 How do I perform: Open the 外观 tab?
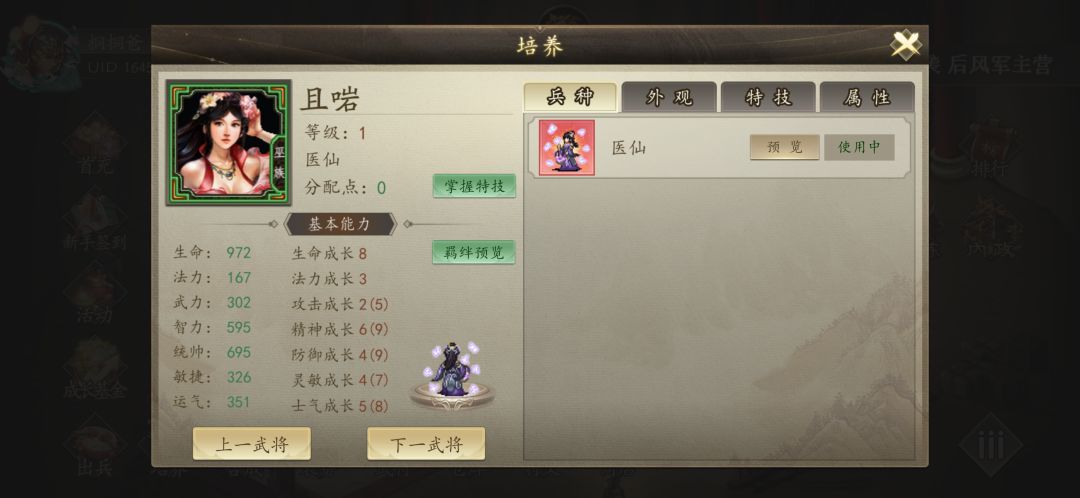pos(669,98)
